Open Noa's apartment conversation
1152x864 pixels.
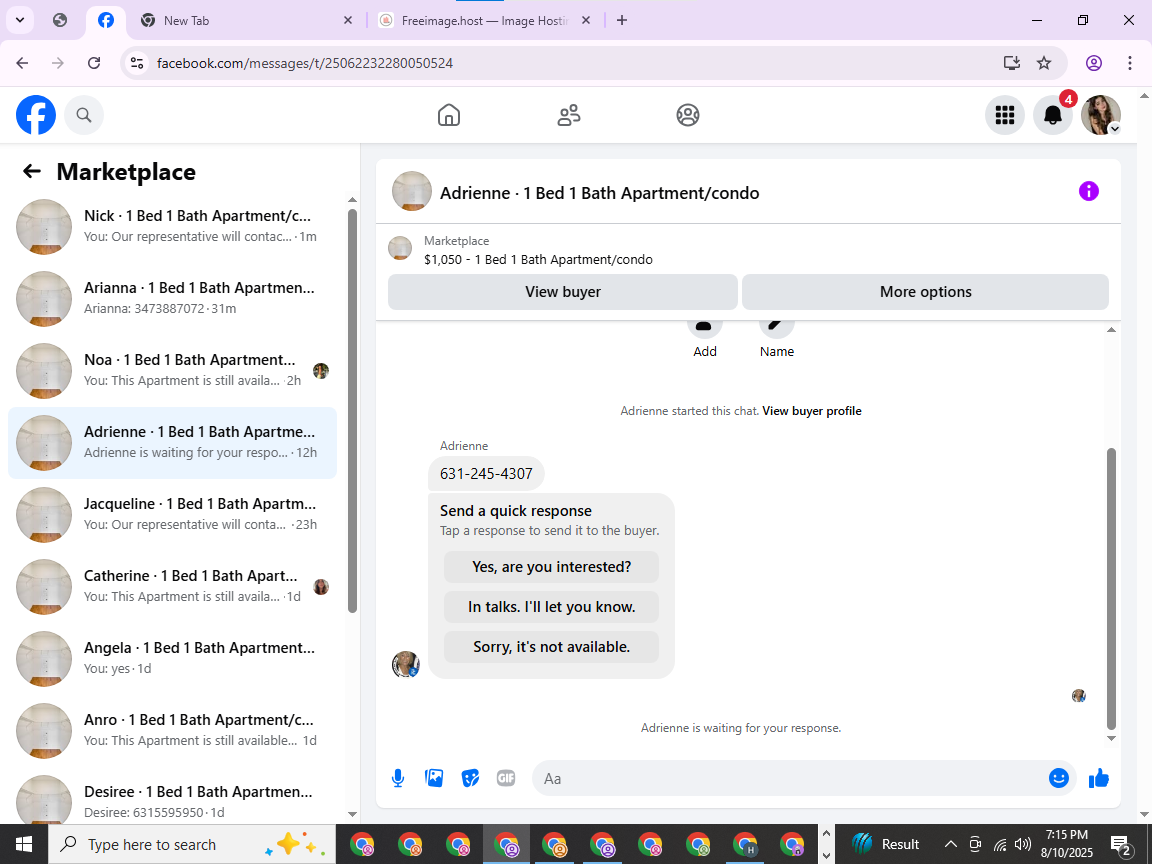click(x=173, y=370)
